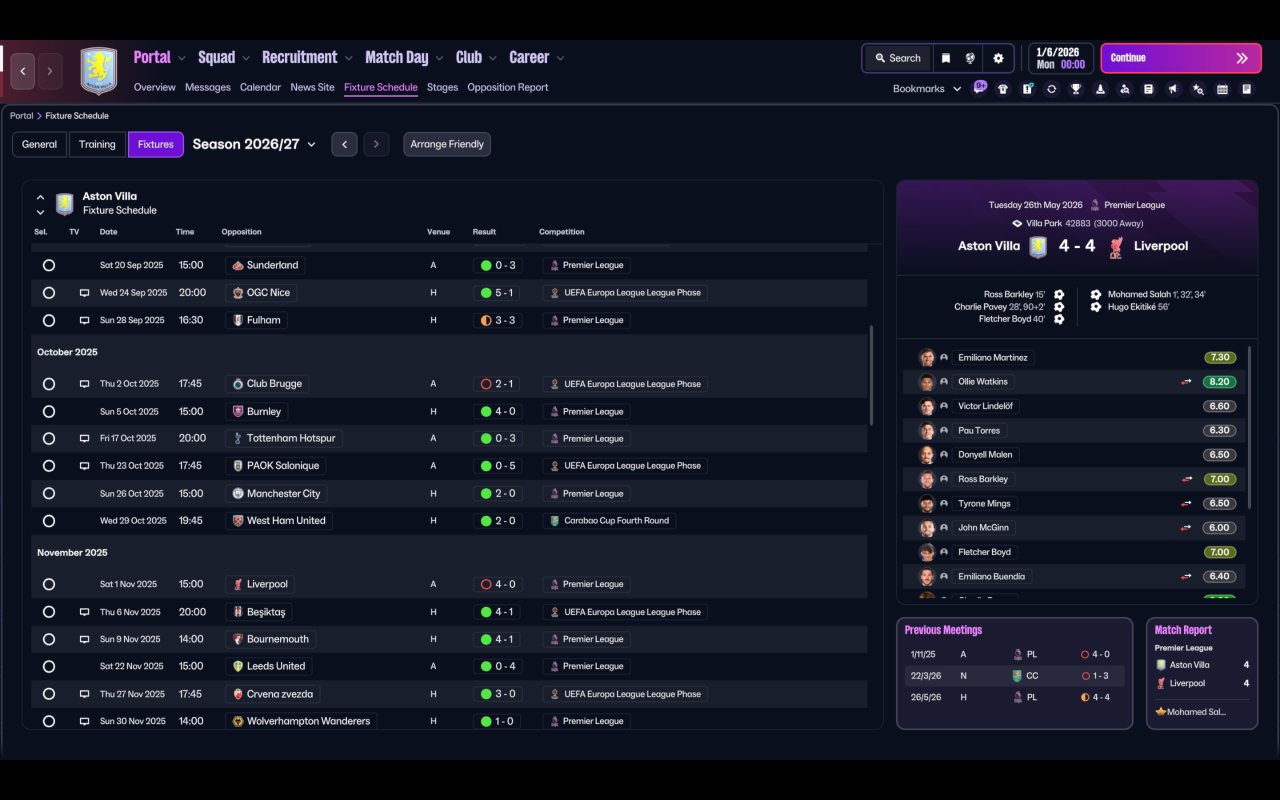This screenshot has width=1280, height=800.
Task: Click the Arrange Friendly button
Action: pos(447,144)
